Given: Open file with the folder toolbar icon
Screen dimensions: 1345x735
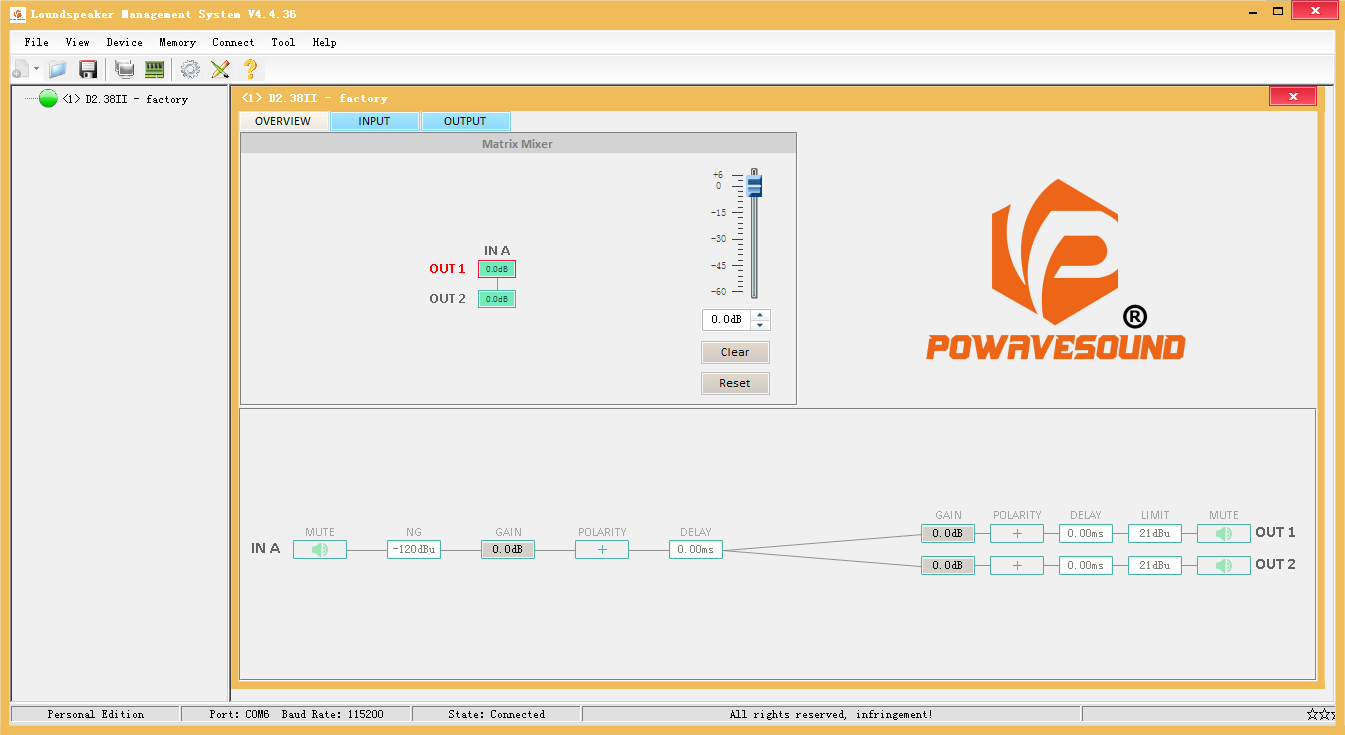Looking at the screenshot, I should pyautogui.click(x=57, y=70).
